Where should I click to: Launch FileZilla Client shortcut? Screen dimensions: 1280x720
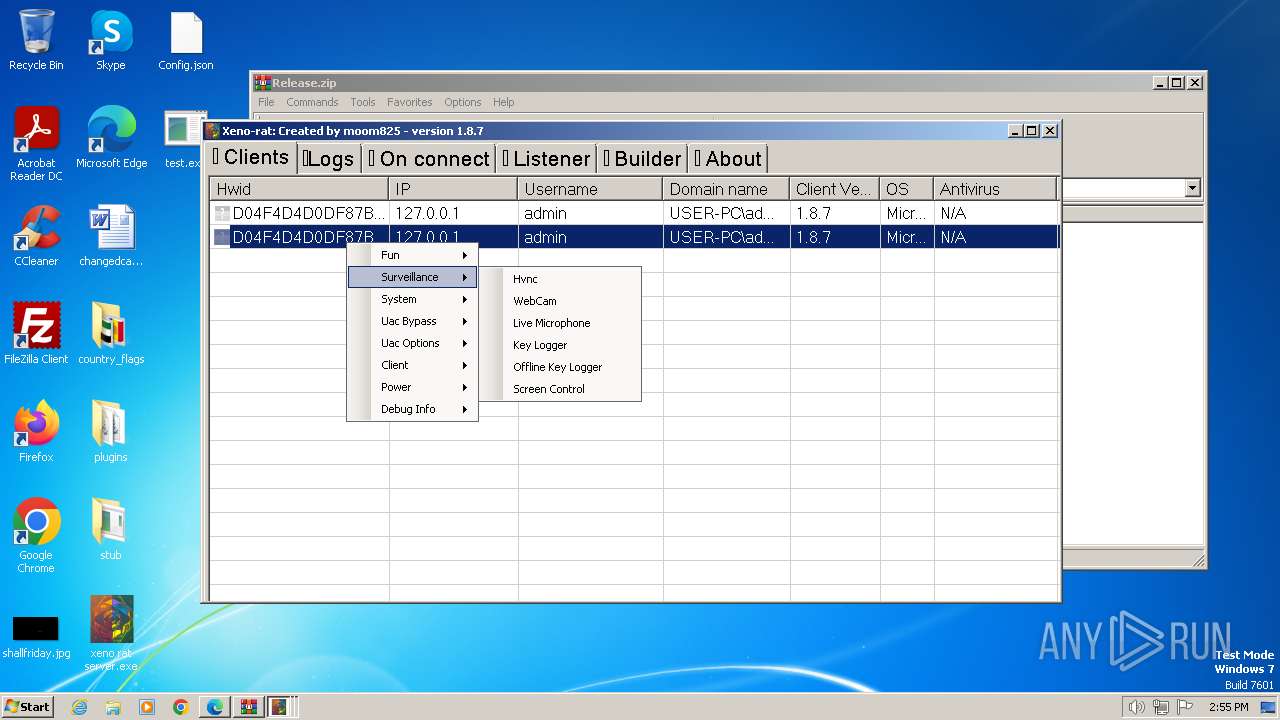coord(36,334)
